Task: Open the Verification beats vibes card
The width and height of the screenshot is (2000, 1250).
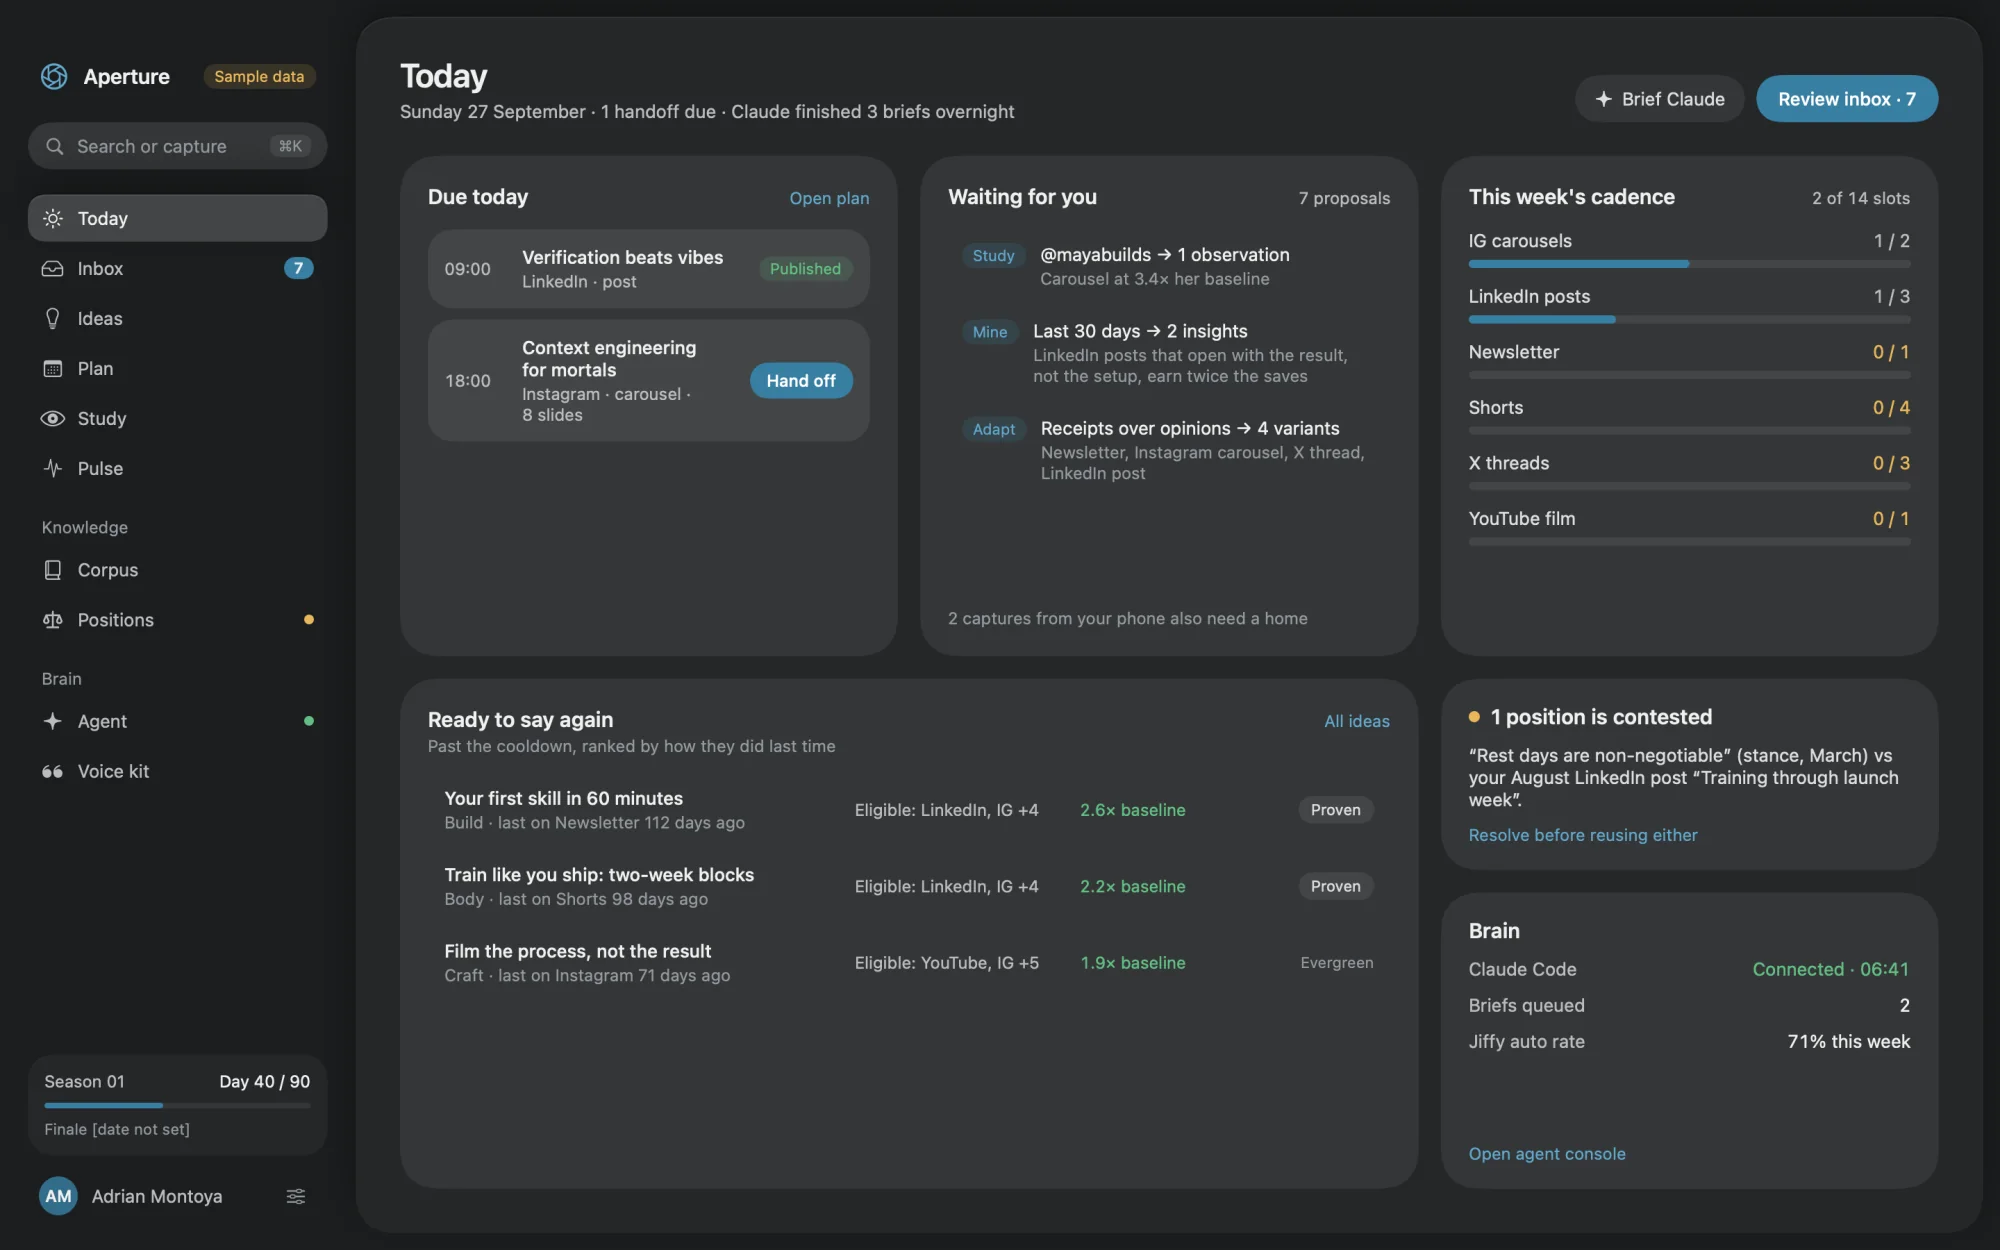Action: click(648, 269)
